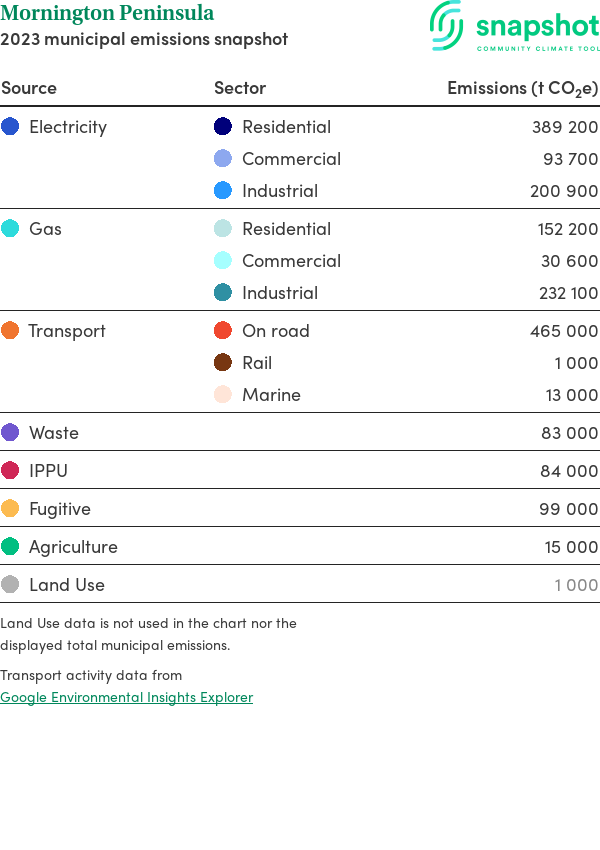Click the Emissions (t CO2e) column header
The height and width of the screenshot is (850, 600).
point(522,88)
